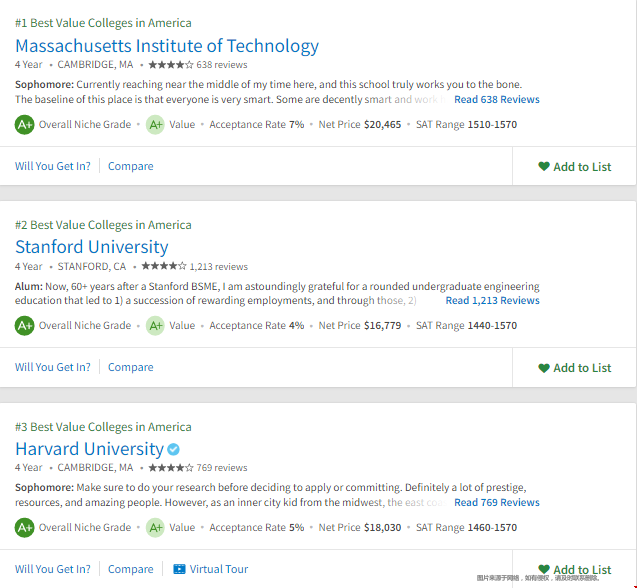
Task: Click the Virtual Tour film icon
Action: [179, 569]
